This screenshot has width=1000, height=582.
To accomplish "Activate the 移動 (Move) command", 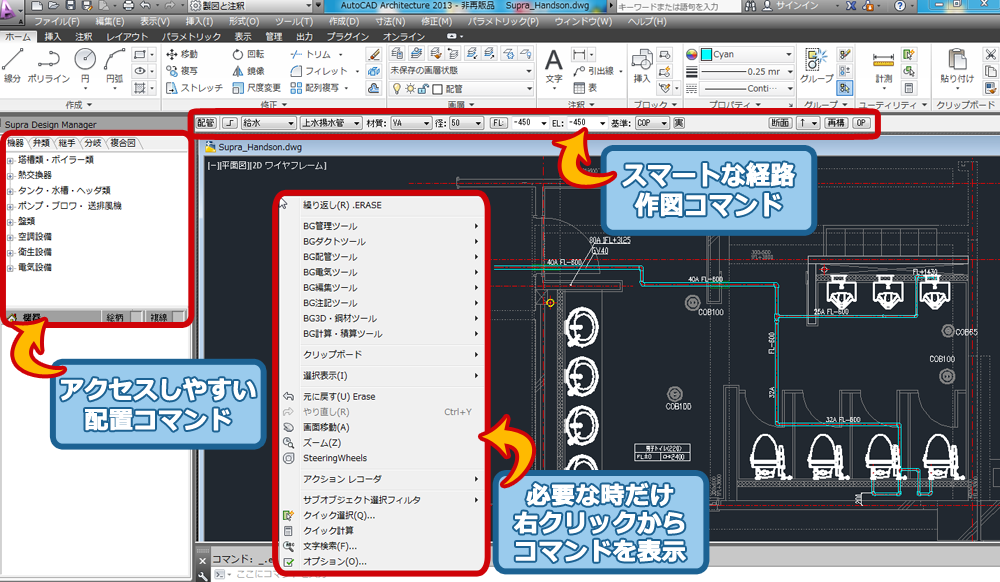I will [x=182, y=54].
